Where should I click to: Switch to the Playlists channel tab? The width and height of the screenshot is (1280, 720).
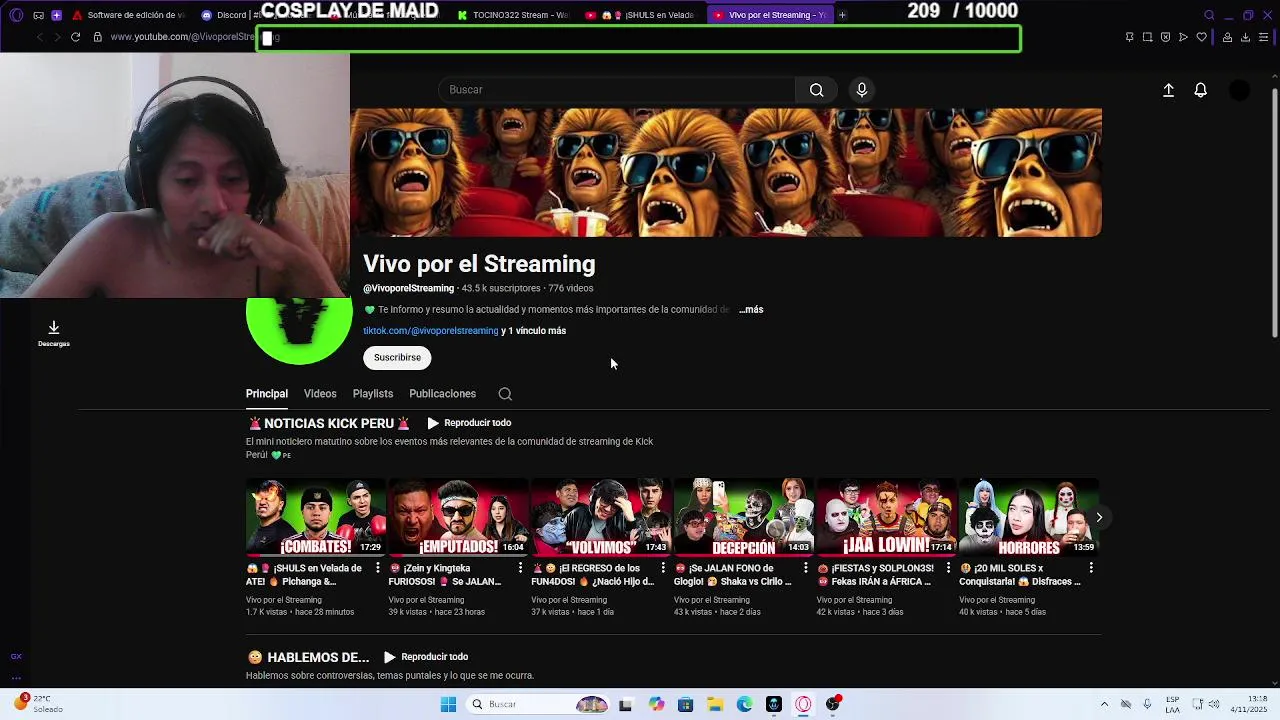[373, 394]
